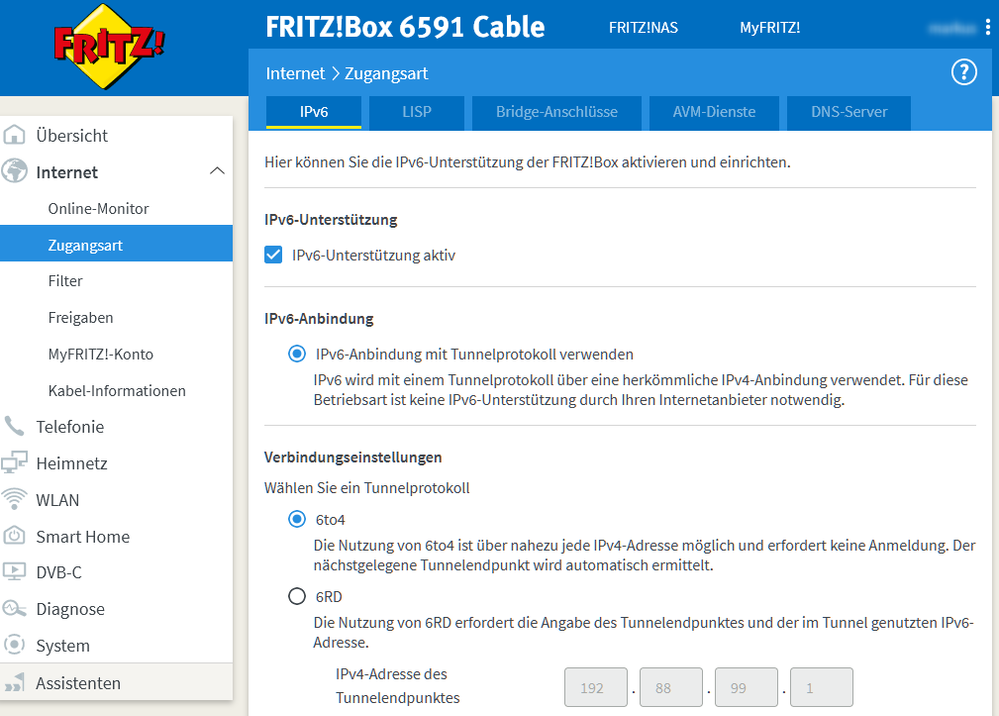Open MyFRITZ! from header
Viewport: 999px width, 716px height.
pos(770,27)
